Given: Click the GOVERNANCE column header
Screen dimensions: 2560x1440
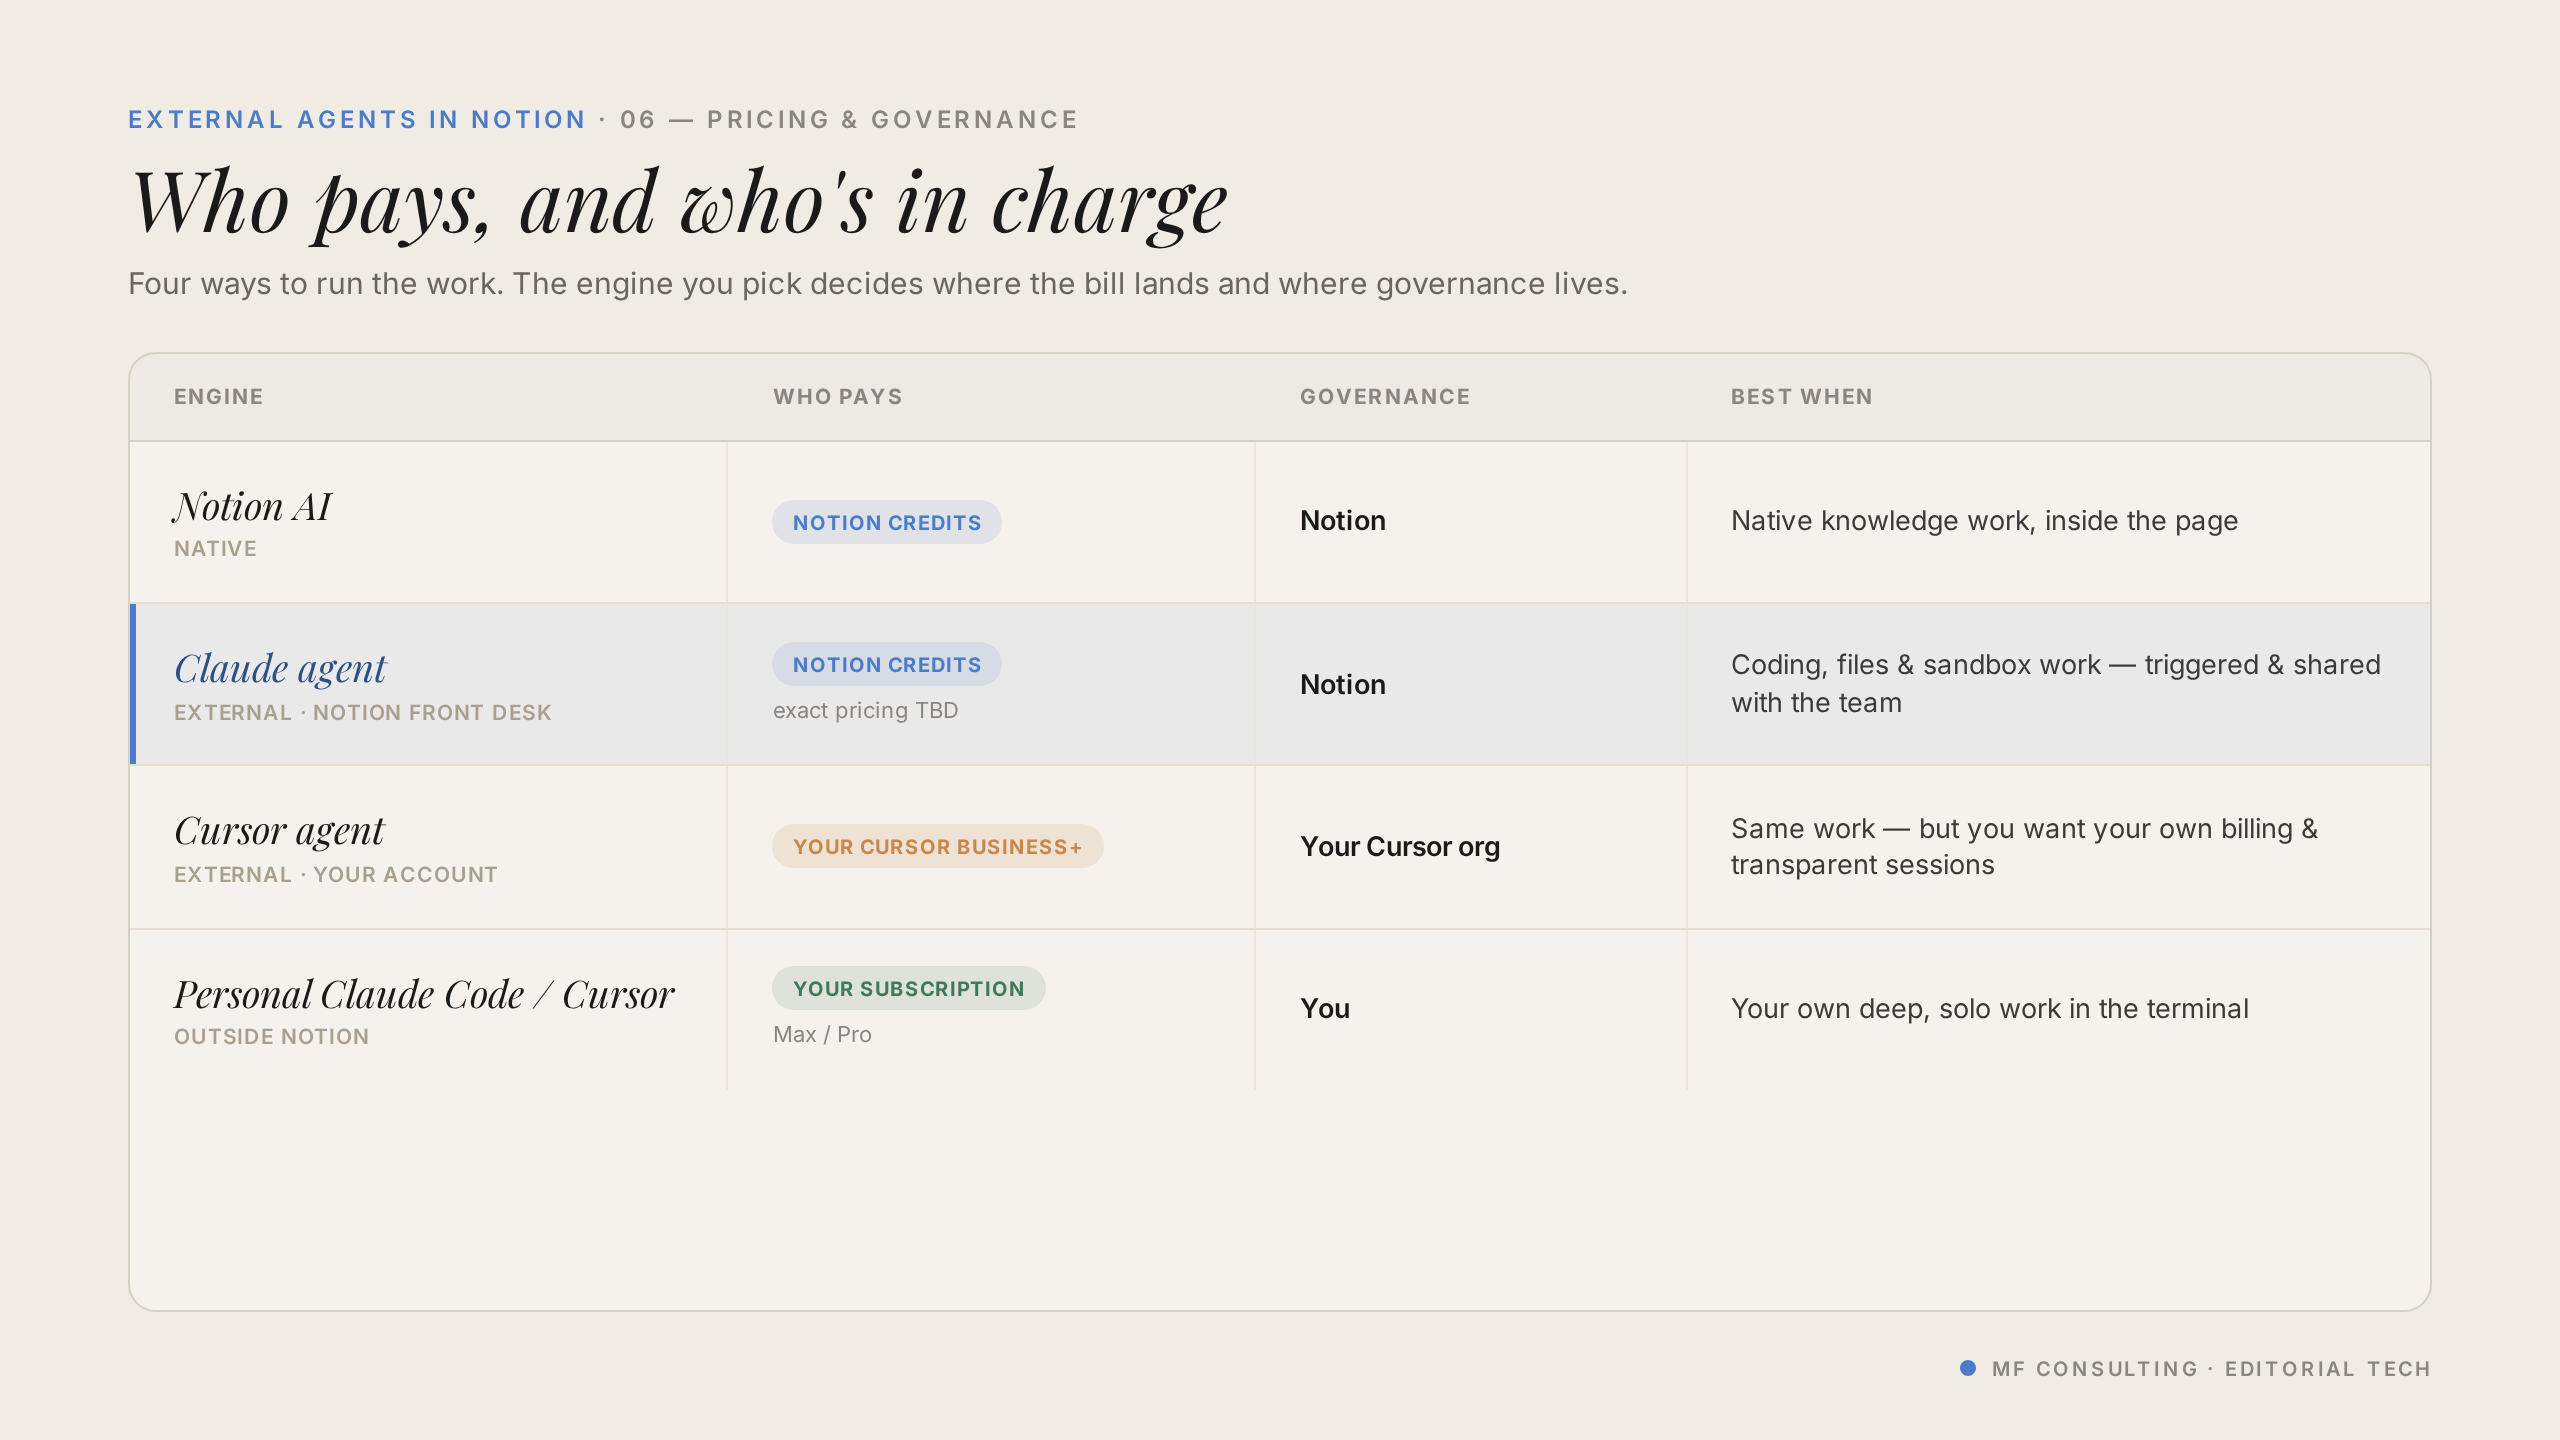Looking at the screenshot, I should pyautogui.click(x=1385, y=397).
